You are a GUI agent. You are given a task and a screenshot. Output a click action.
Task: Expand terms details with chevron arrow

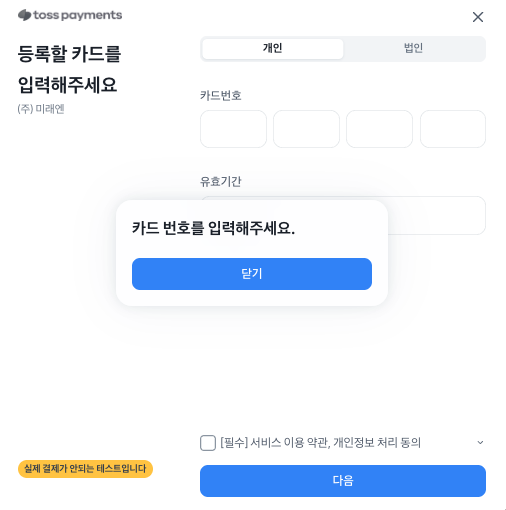pyautogui.click(x=480, y=443)
